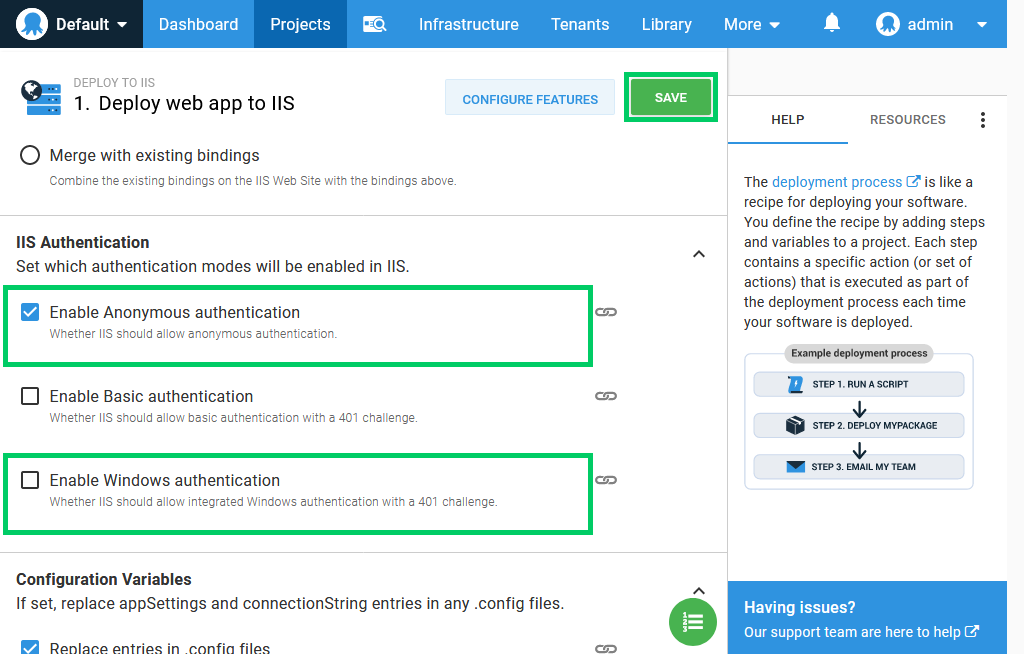The image size is (1024, 654).
Task: Click the notifications bell icon
Action: pyautogui.click(x=831, y=24)
